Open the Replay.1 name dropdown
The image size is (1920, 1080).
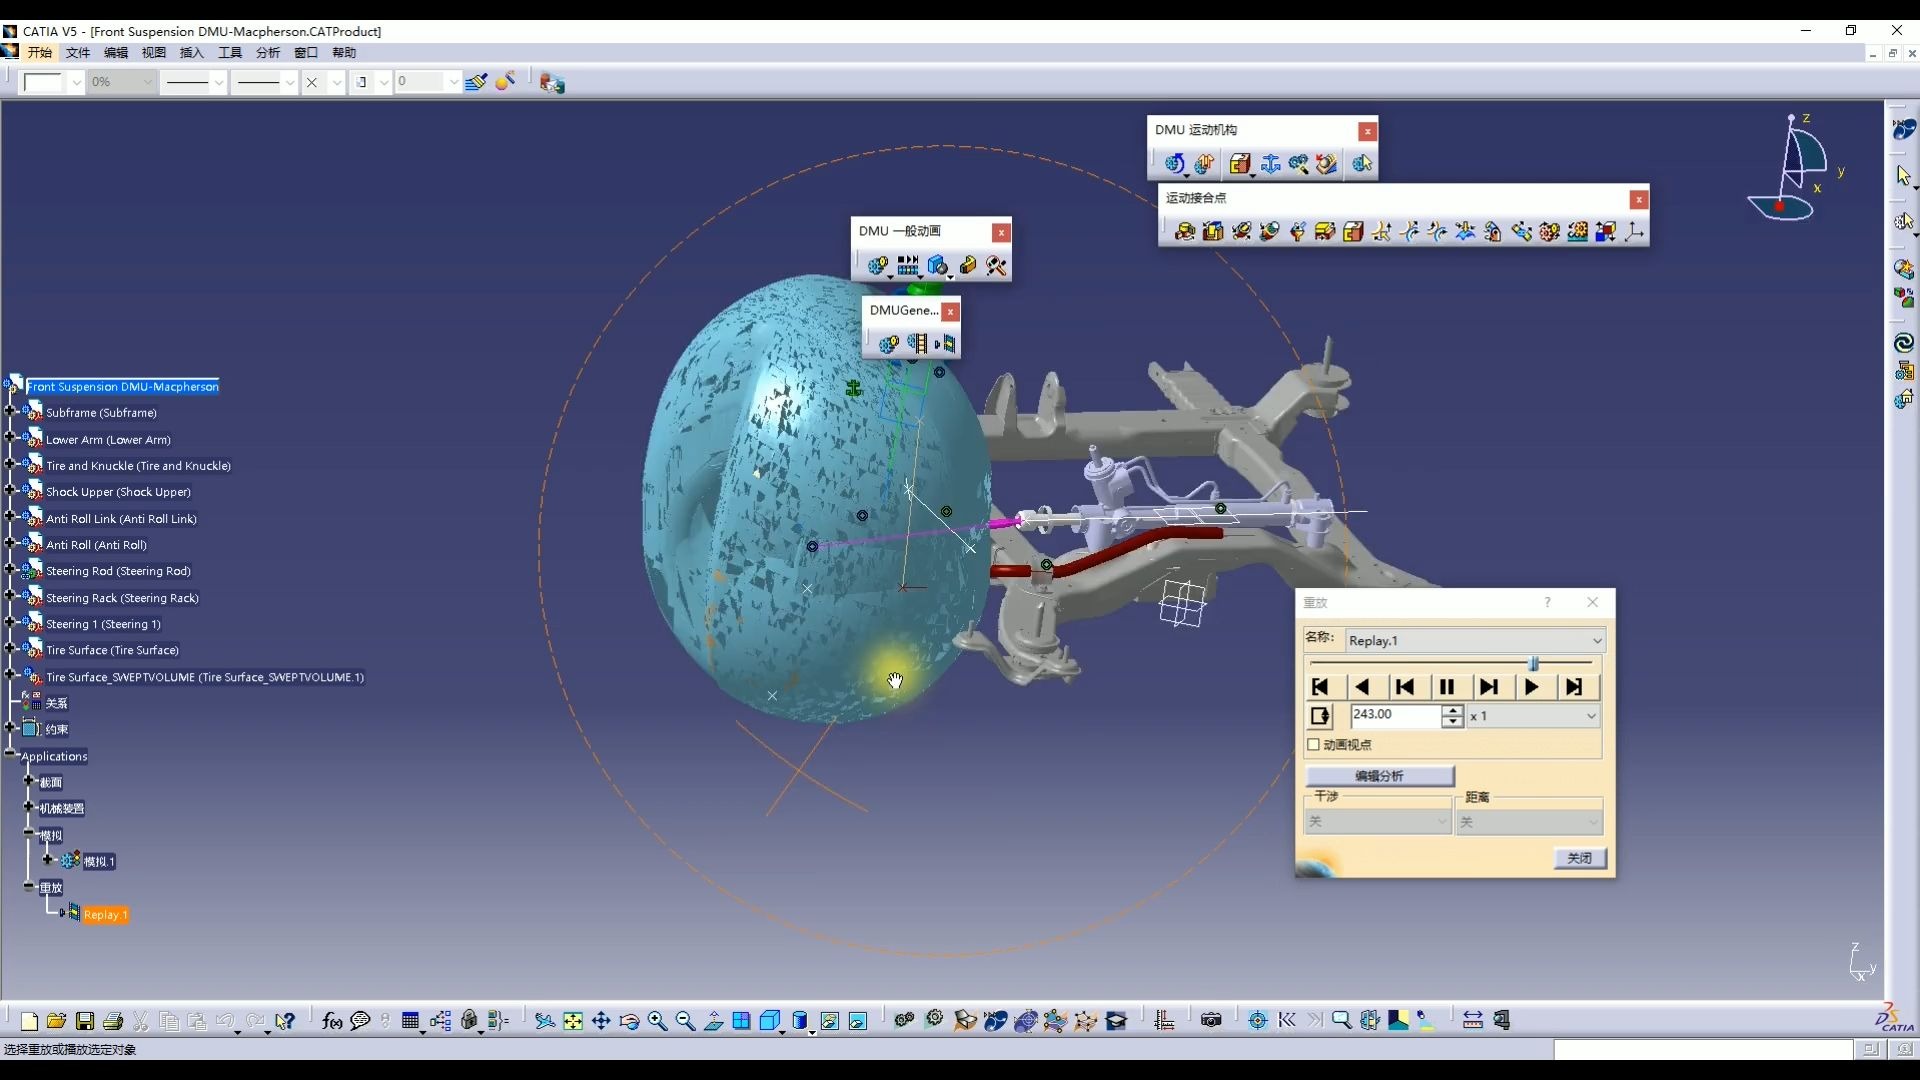click(x=1597, y=641)
